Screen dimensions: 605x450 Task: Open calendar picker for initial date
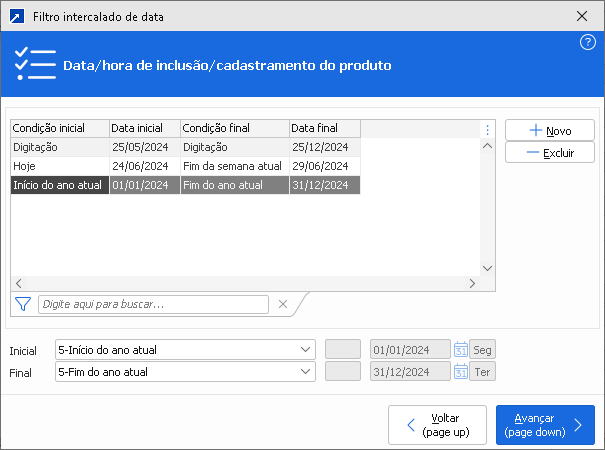coord(461,350)
